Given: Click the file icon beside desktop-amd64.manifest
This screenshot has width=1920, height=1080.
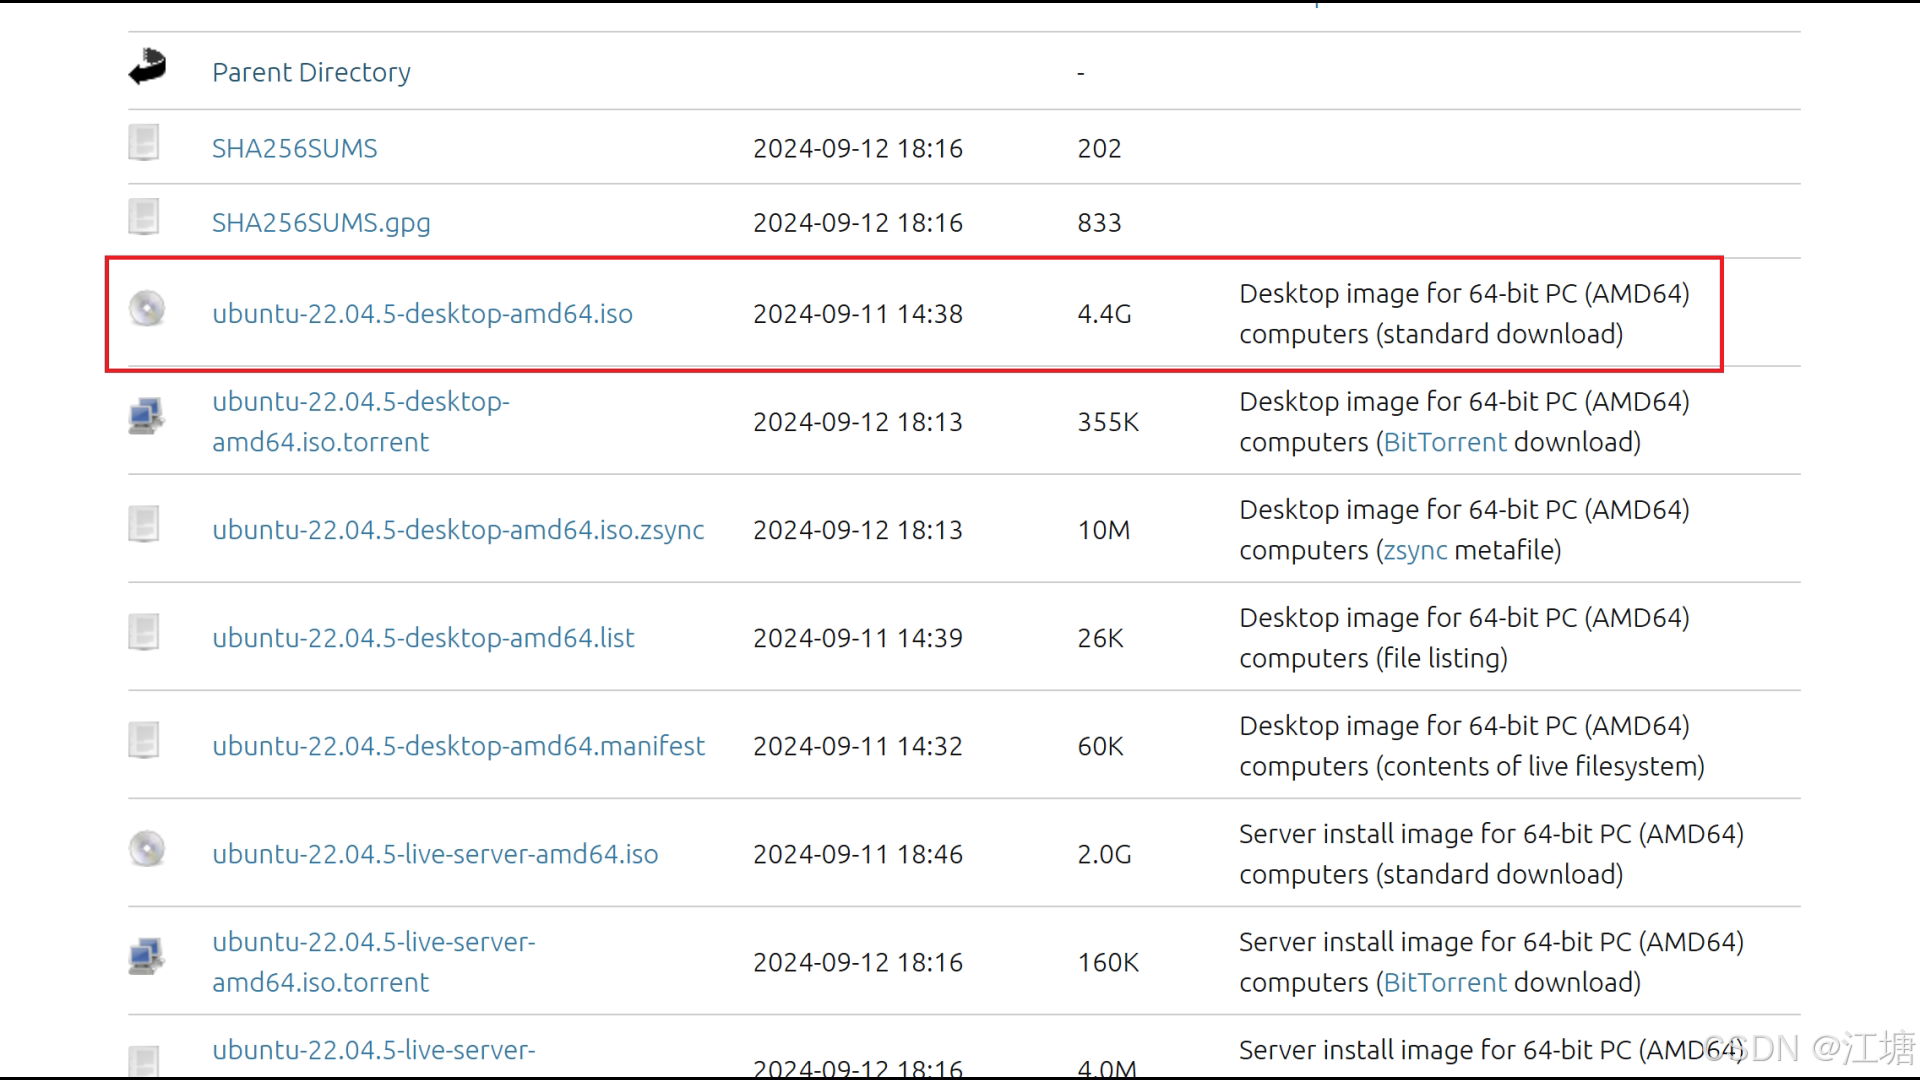Looking at the screenshot, I should point(144,740).
